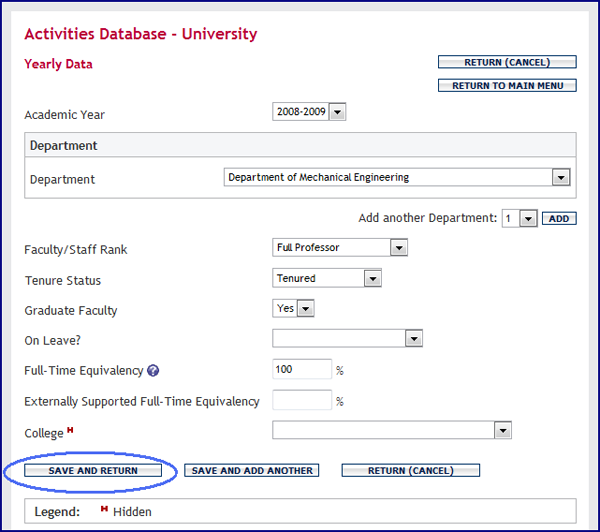
Task: Click the 'Graduate Faculty' label
Action: click(x=71, y=311)
